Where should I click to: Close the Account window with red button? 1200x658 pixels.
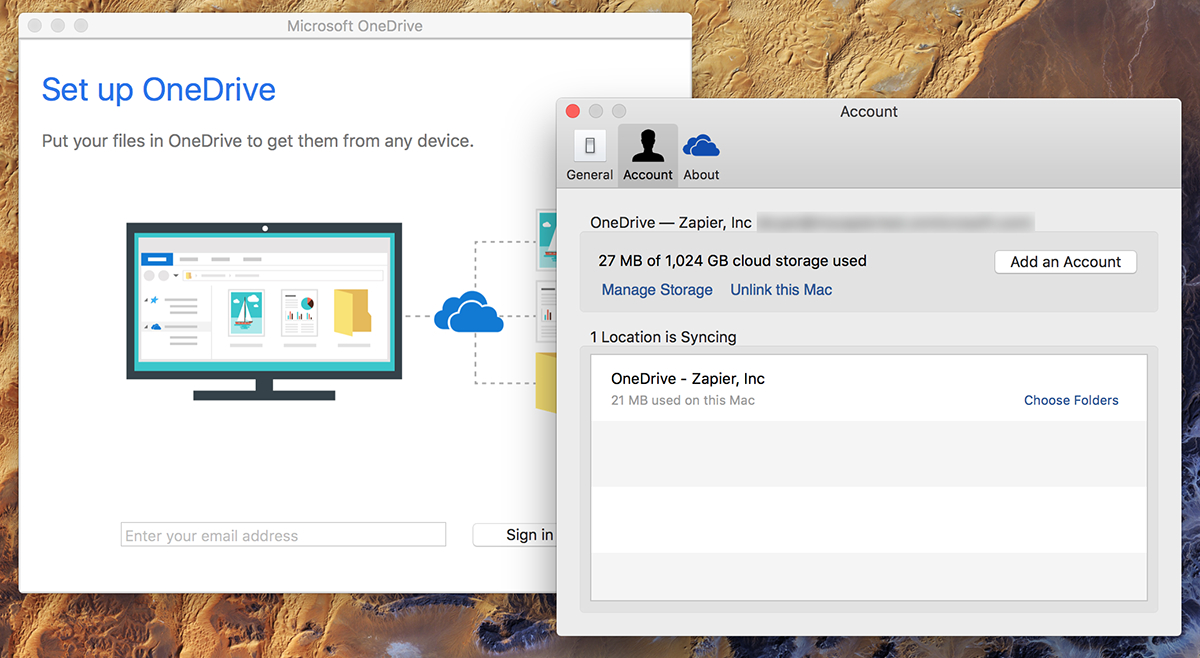pos(573,111)
